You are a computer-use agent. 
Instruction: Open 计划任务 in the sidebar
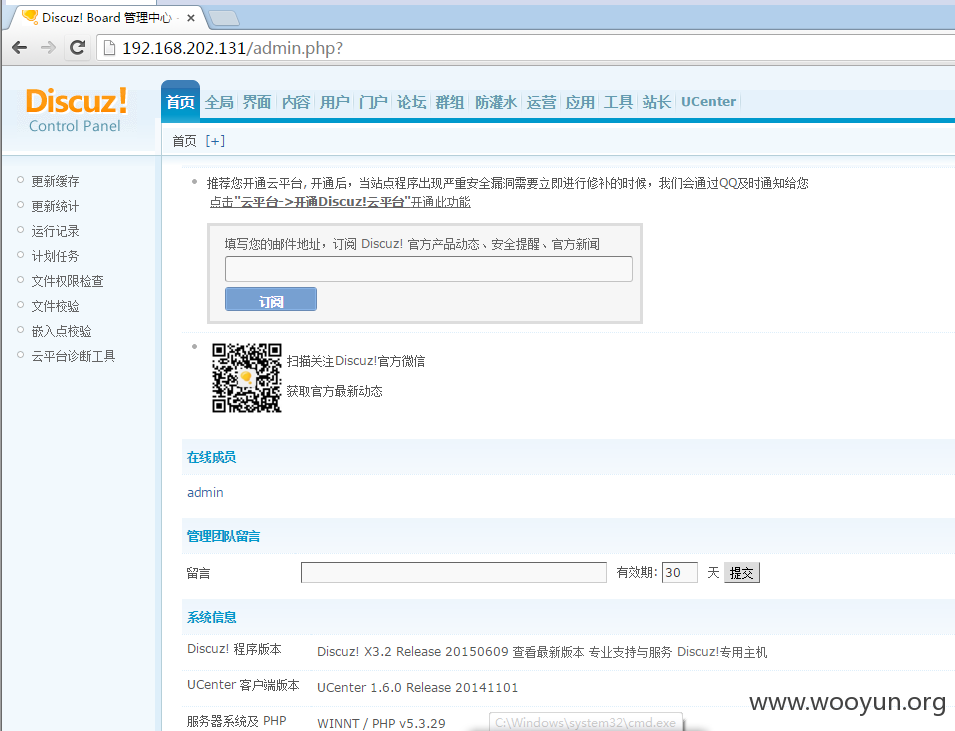55,256
